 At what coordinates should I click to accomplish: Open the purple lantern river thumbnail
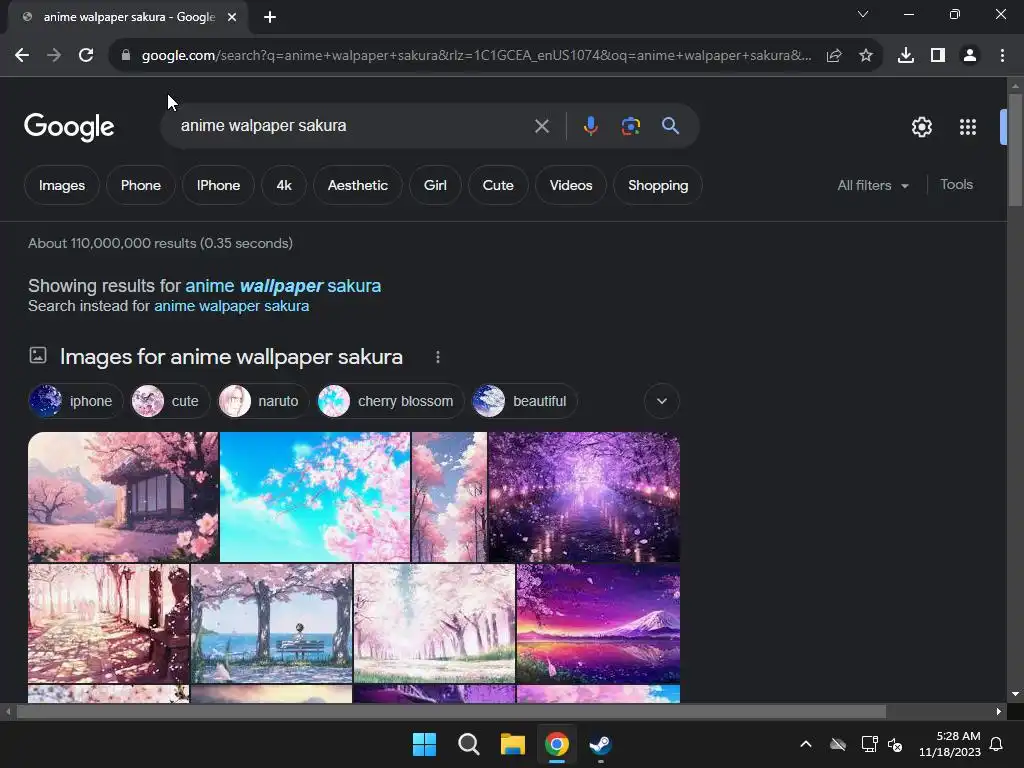click(x=584, y=497)
